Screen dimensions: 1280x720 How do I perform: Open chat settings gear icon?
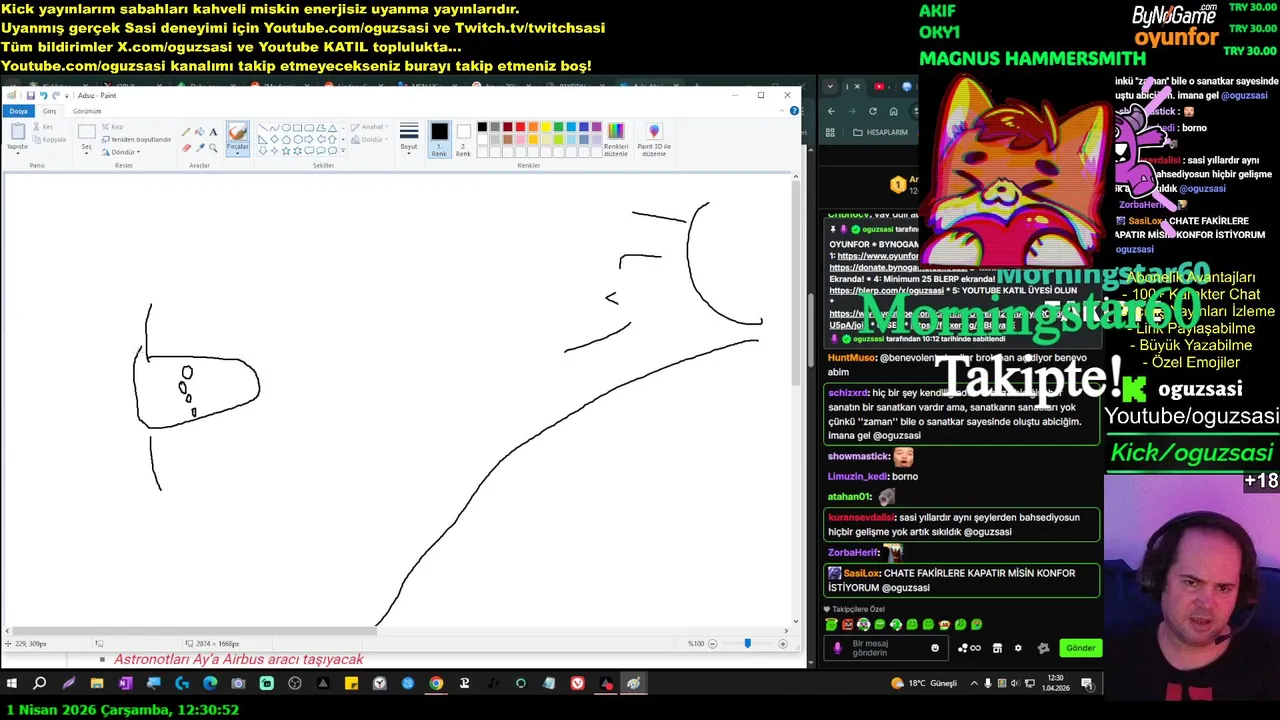(x=1018, y=648)
